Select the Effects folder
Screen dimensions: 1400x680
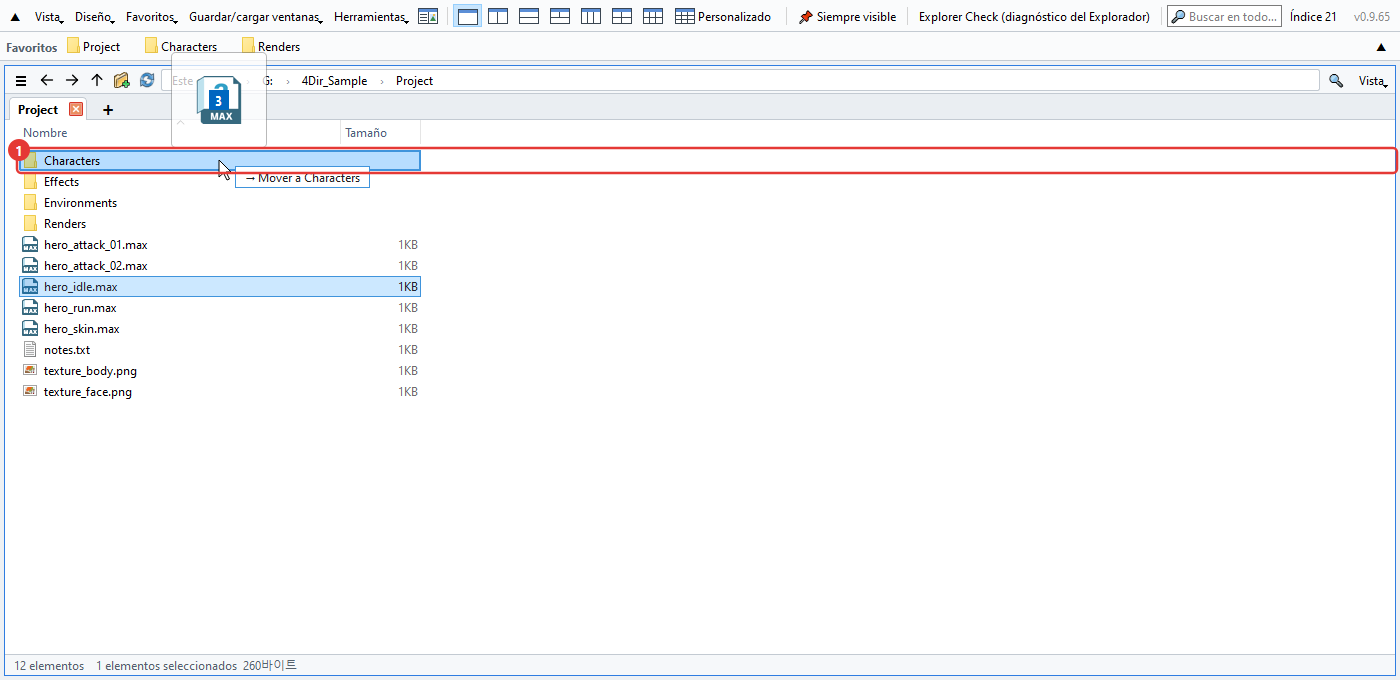[x=220, y=182]
